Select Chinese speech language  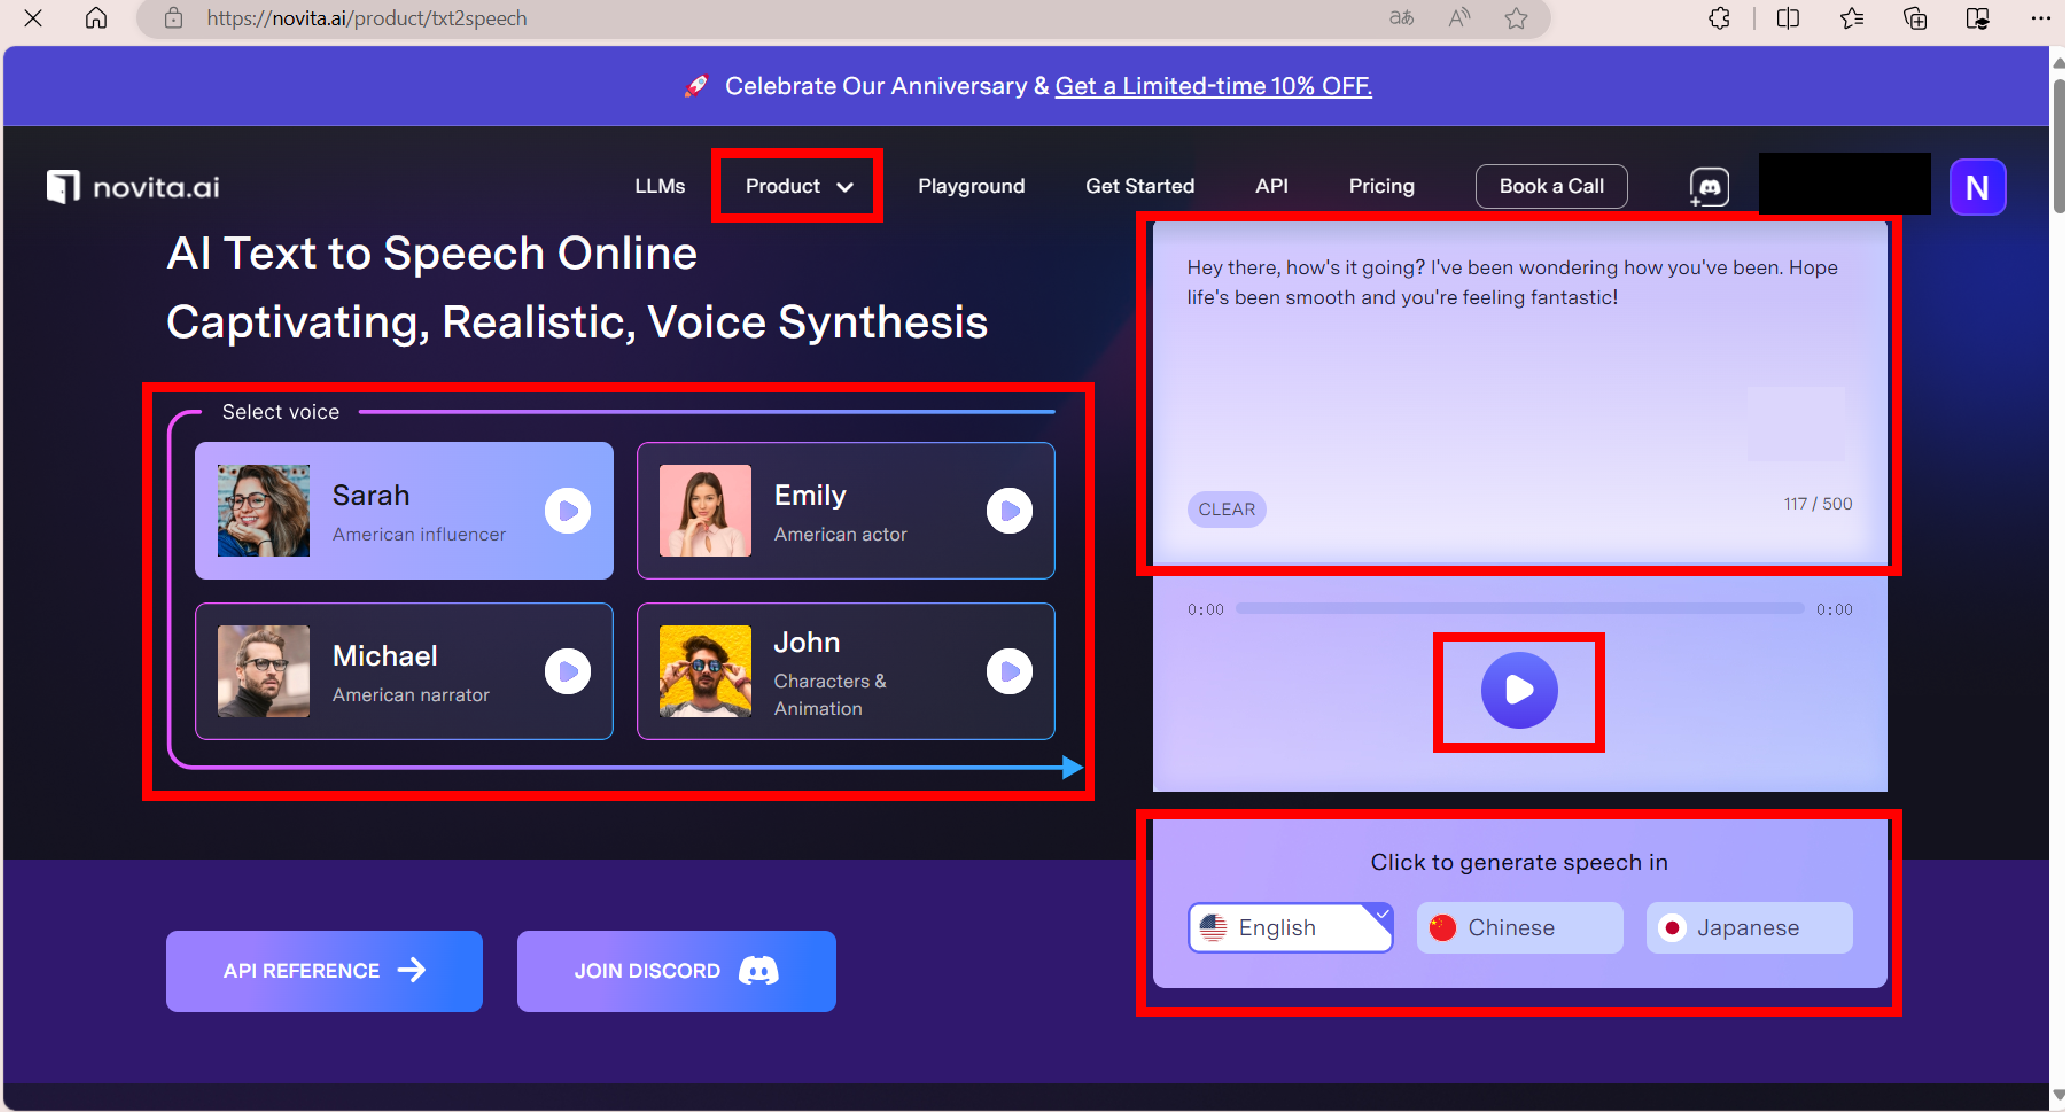1519,928
